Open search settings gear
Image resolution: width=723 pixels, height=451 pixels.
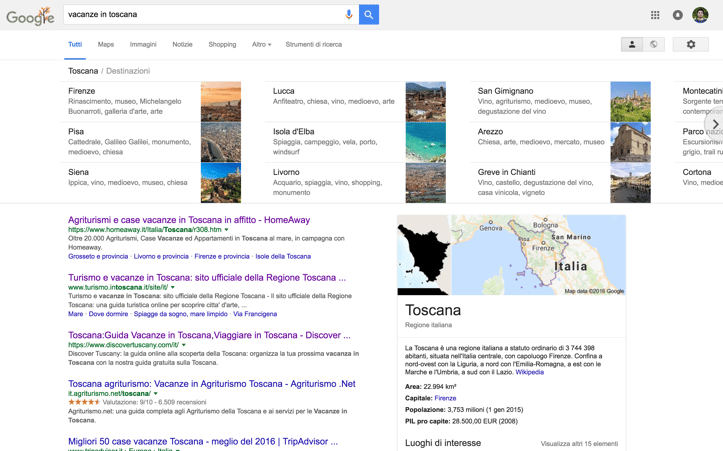click(x=691, y=44)
